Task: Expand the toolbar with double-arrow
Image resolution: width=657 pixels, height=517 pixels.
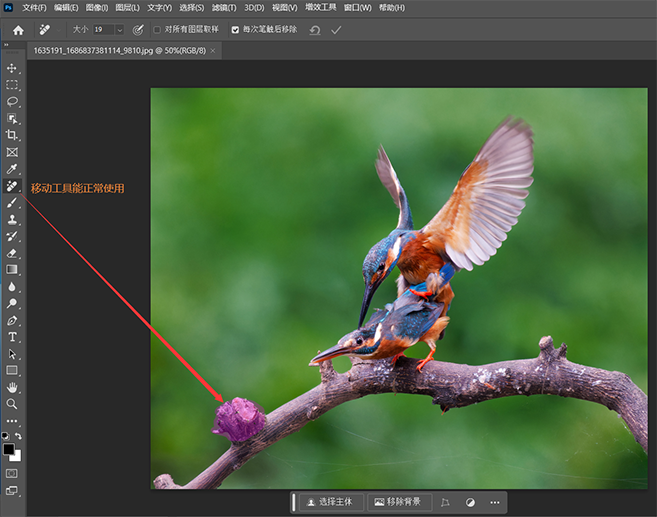Action: (6, 44)
